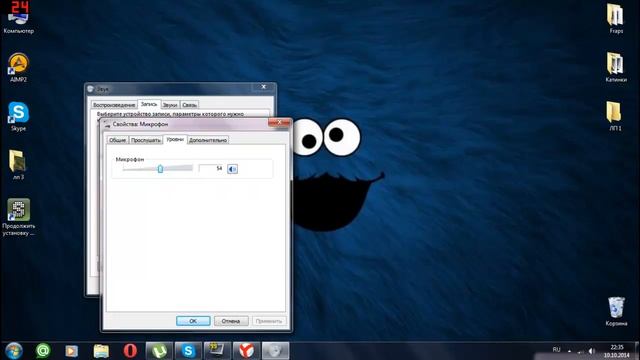Switch to uTorrent in the taskbar

click(159, 351)
